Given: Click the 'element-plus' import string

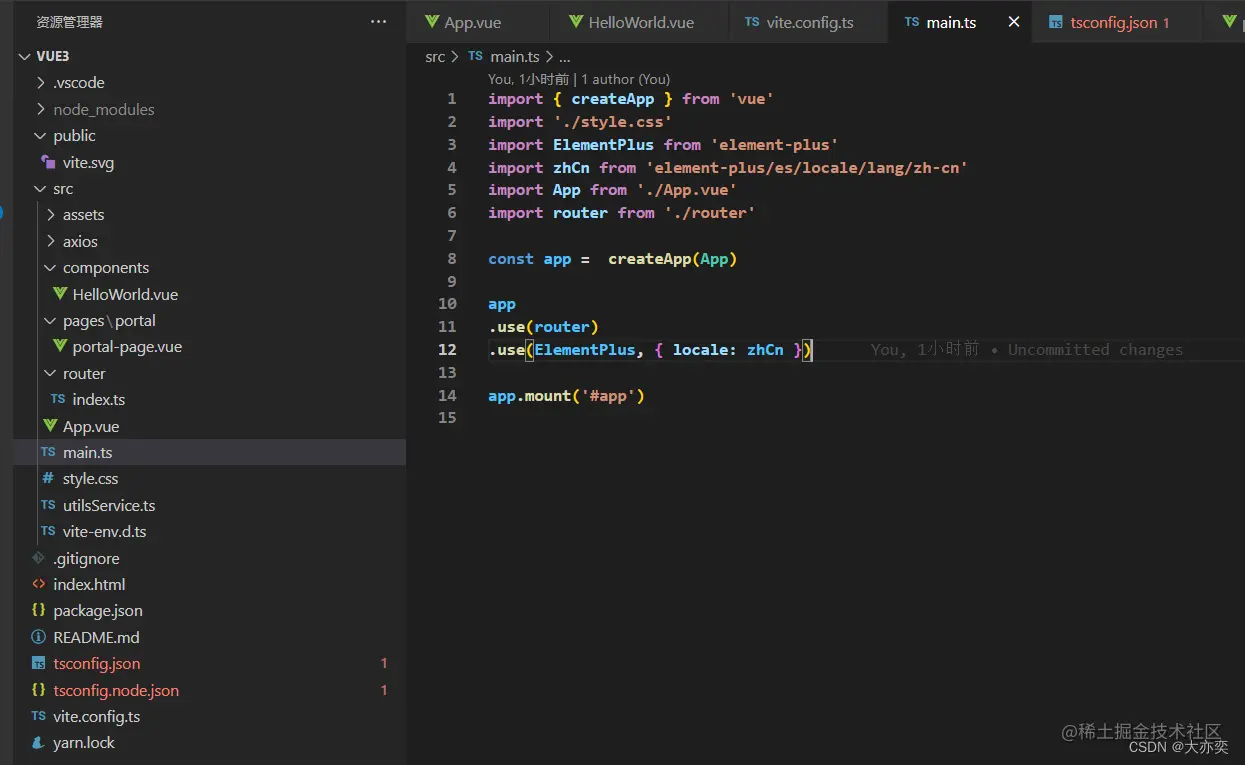Looking at the screenshot, I should [774, 145].
